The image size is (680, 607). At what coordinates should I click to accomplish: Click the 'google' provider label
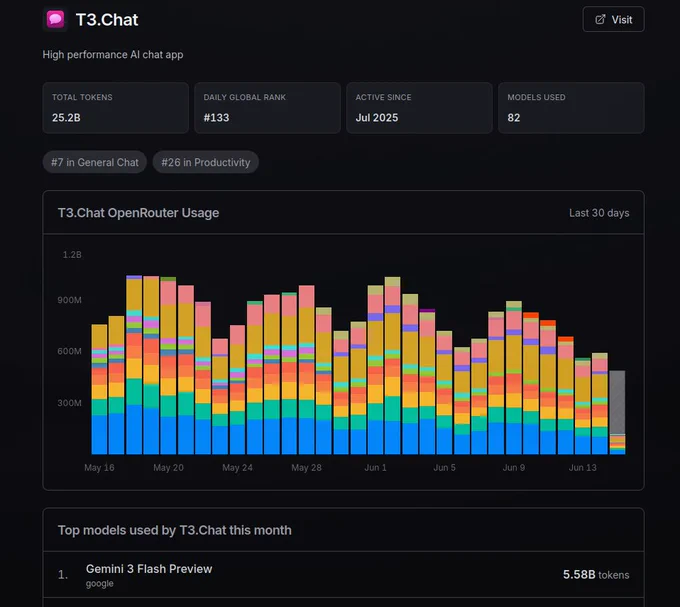[100, 584]
